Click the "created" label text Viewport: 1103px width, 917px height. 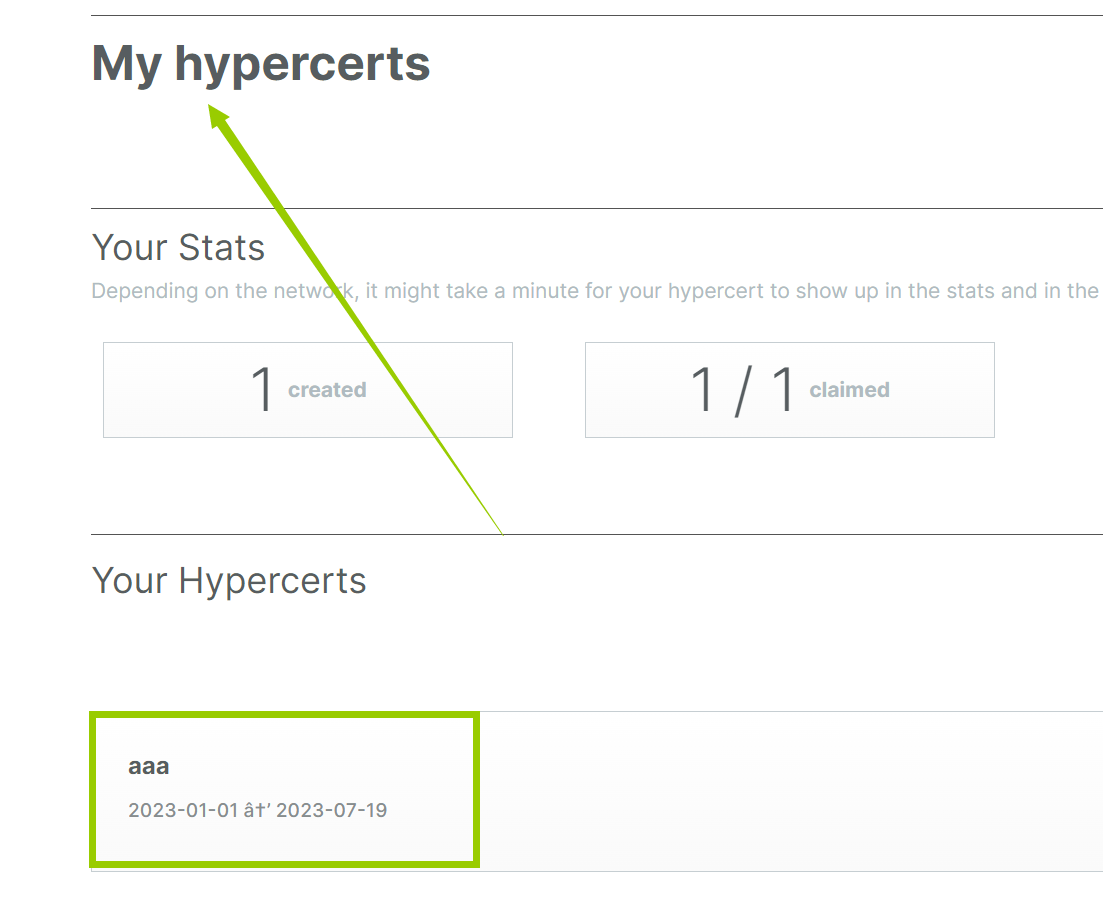tap(327, 390)
